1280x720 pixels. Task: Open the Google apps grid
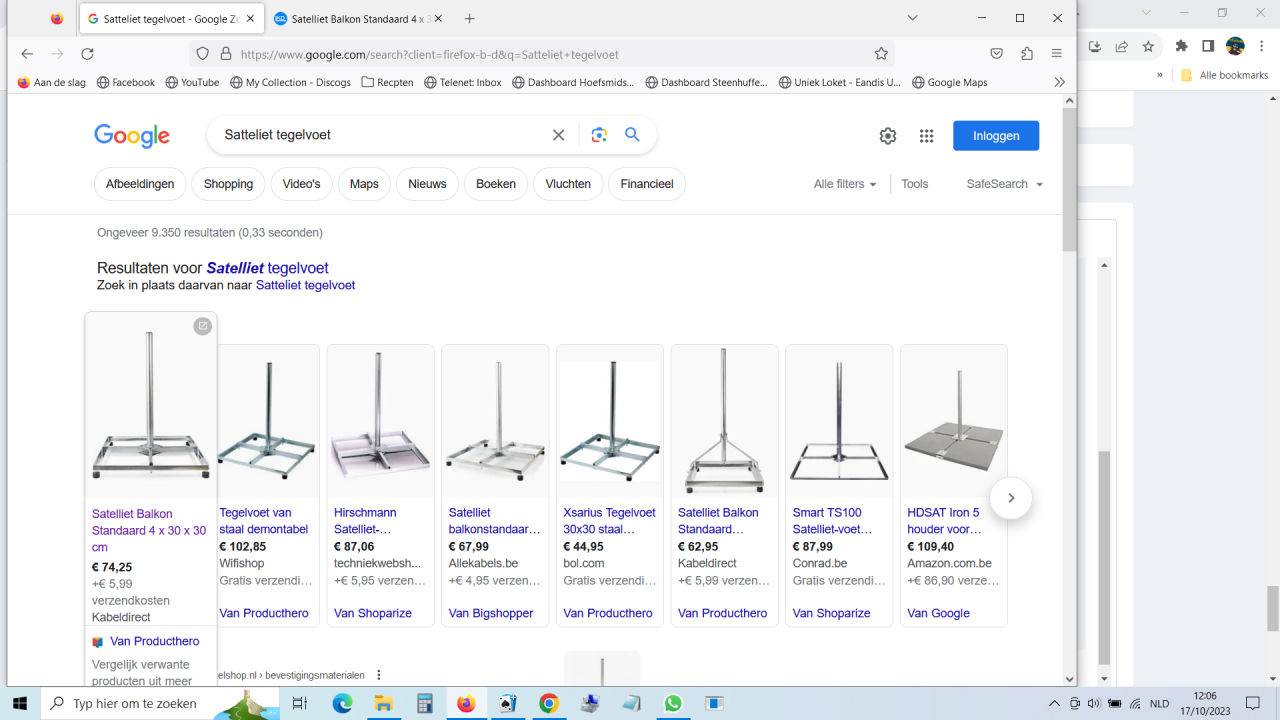pyautogui.click(x=926, y=136)
